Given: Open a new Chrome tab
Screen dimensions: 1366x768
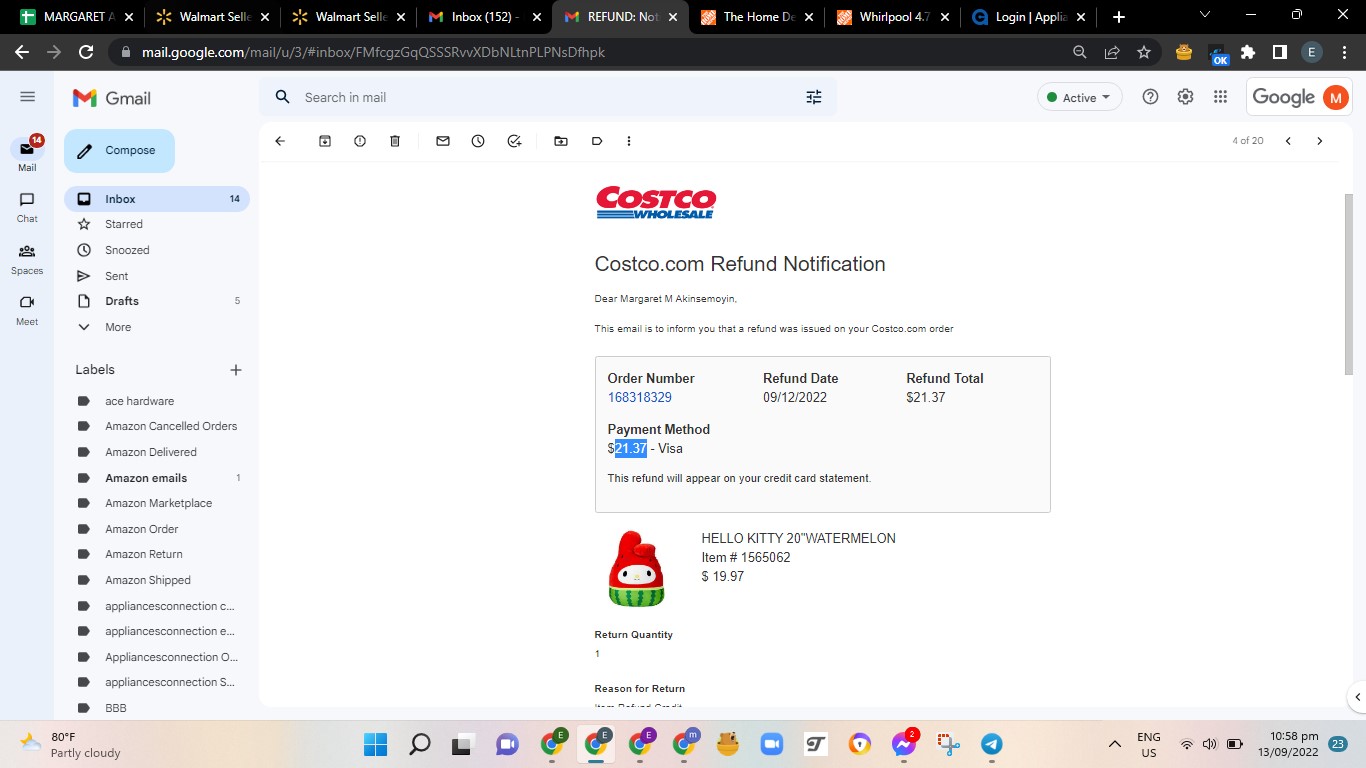Looking at the screenshot, I should pyautogui.click(x=1118, y=17).
